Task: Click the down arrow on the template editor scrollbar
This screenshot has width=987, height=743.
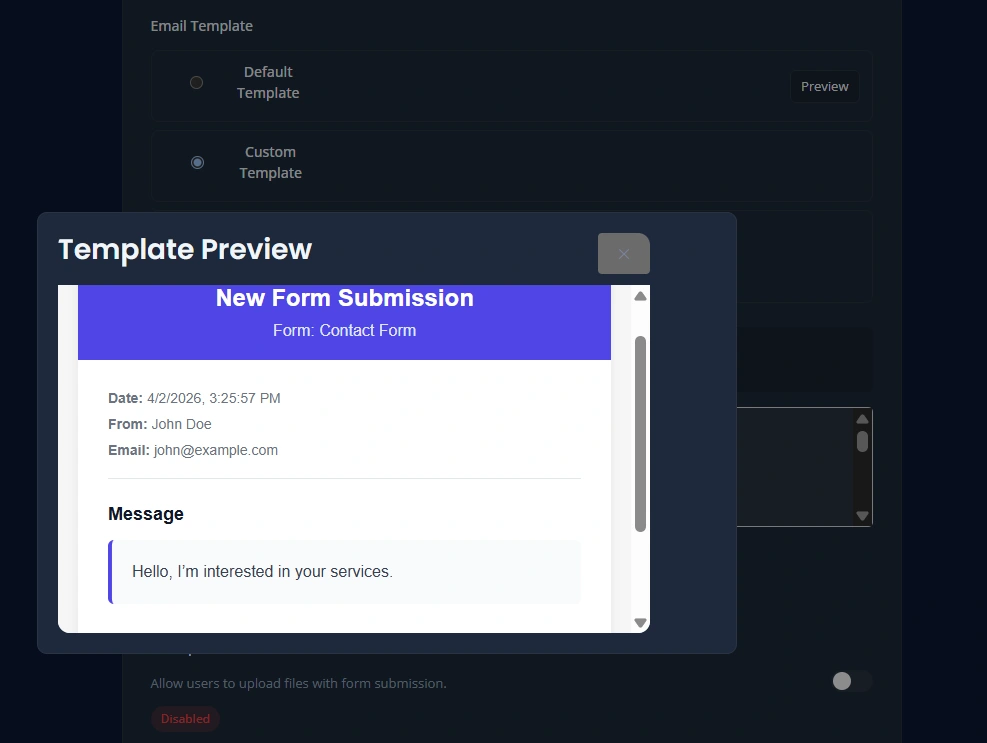Action: tap(862, 516)
